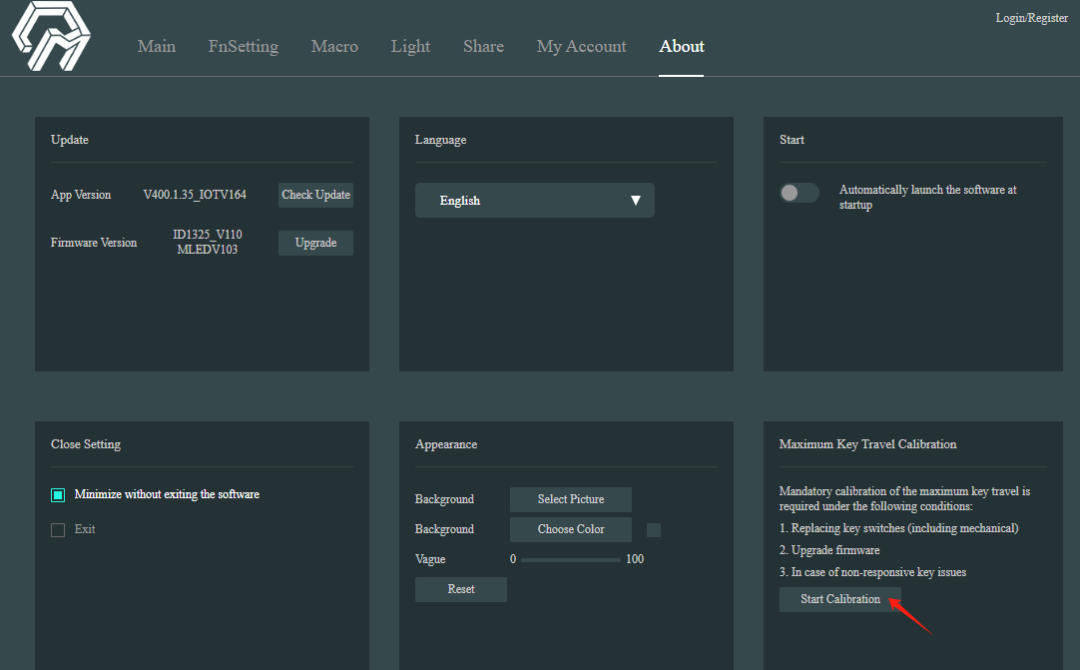Toggle automatic launch at startup
The height and width of the screenshot is (670, 1080).
(x=798, y=193)
